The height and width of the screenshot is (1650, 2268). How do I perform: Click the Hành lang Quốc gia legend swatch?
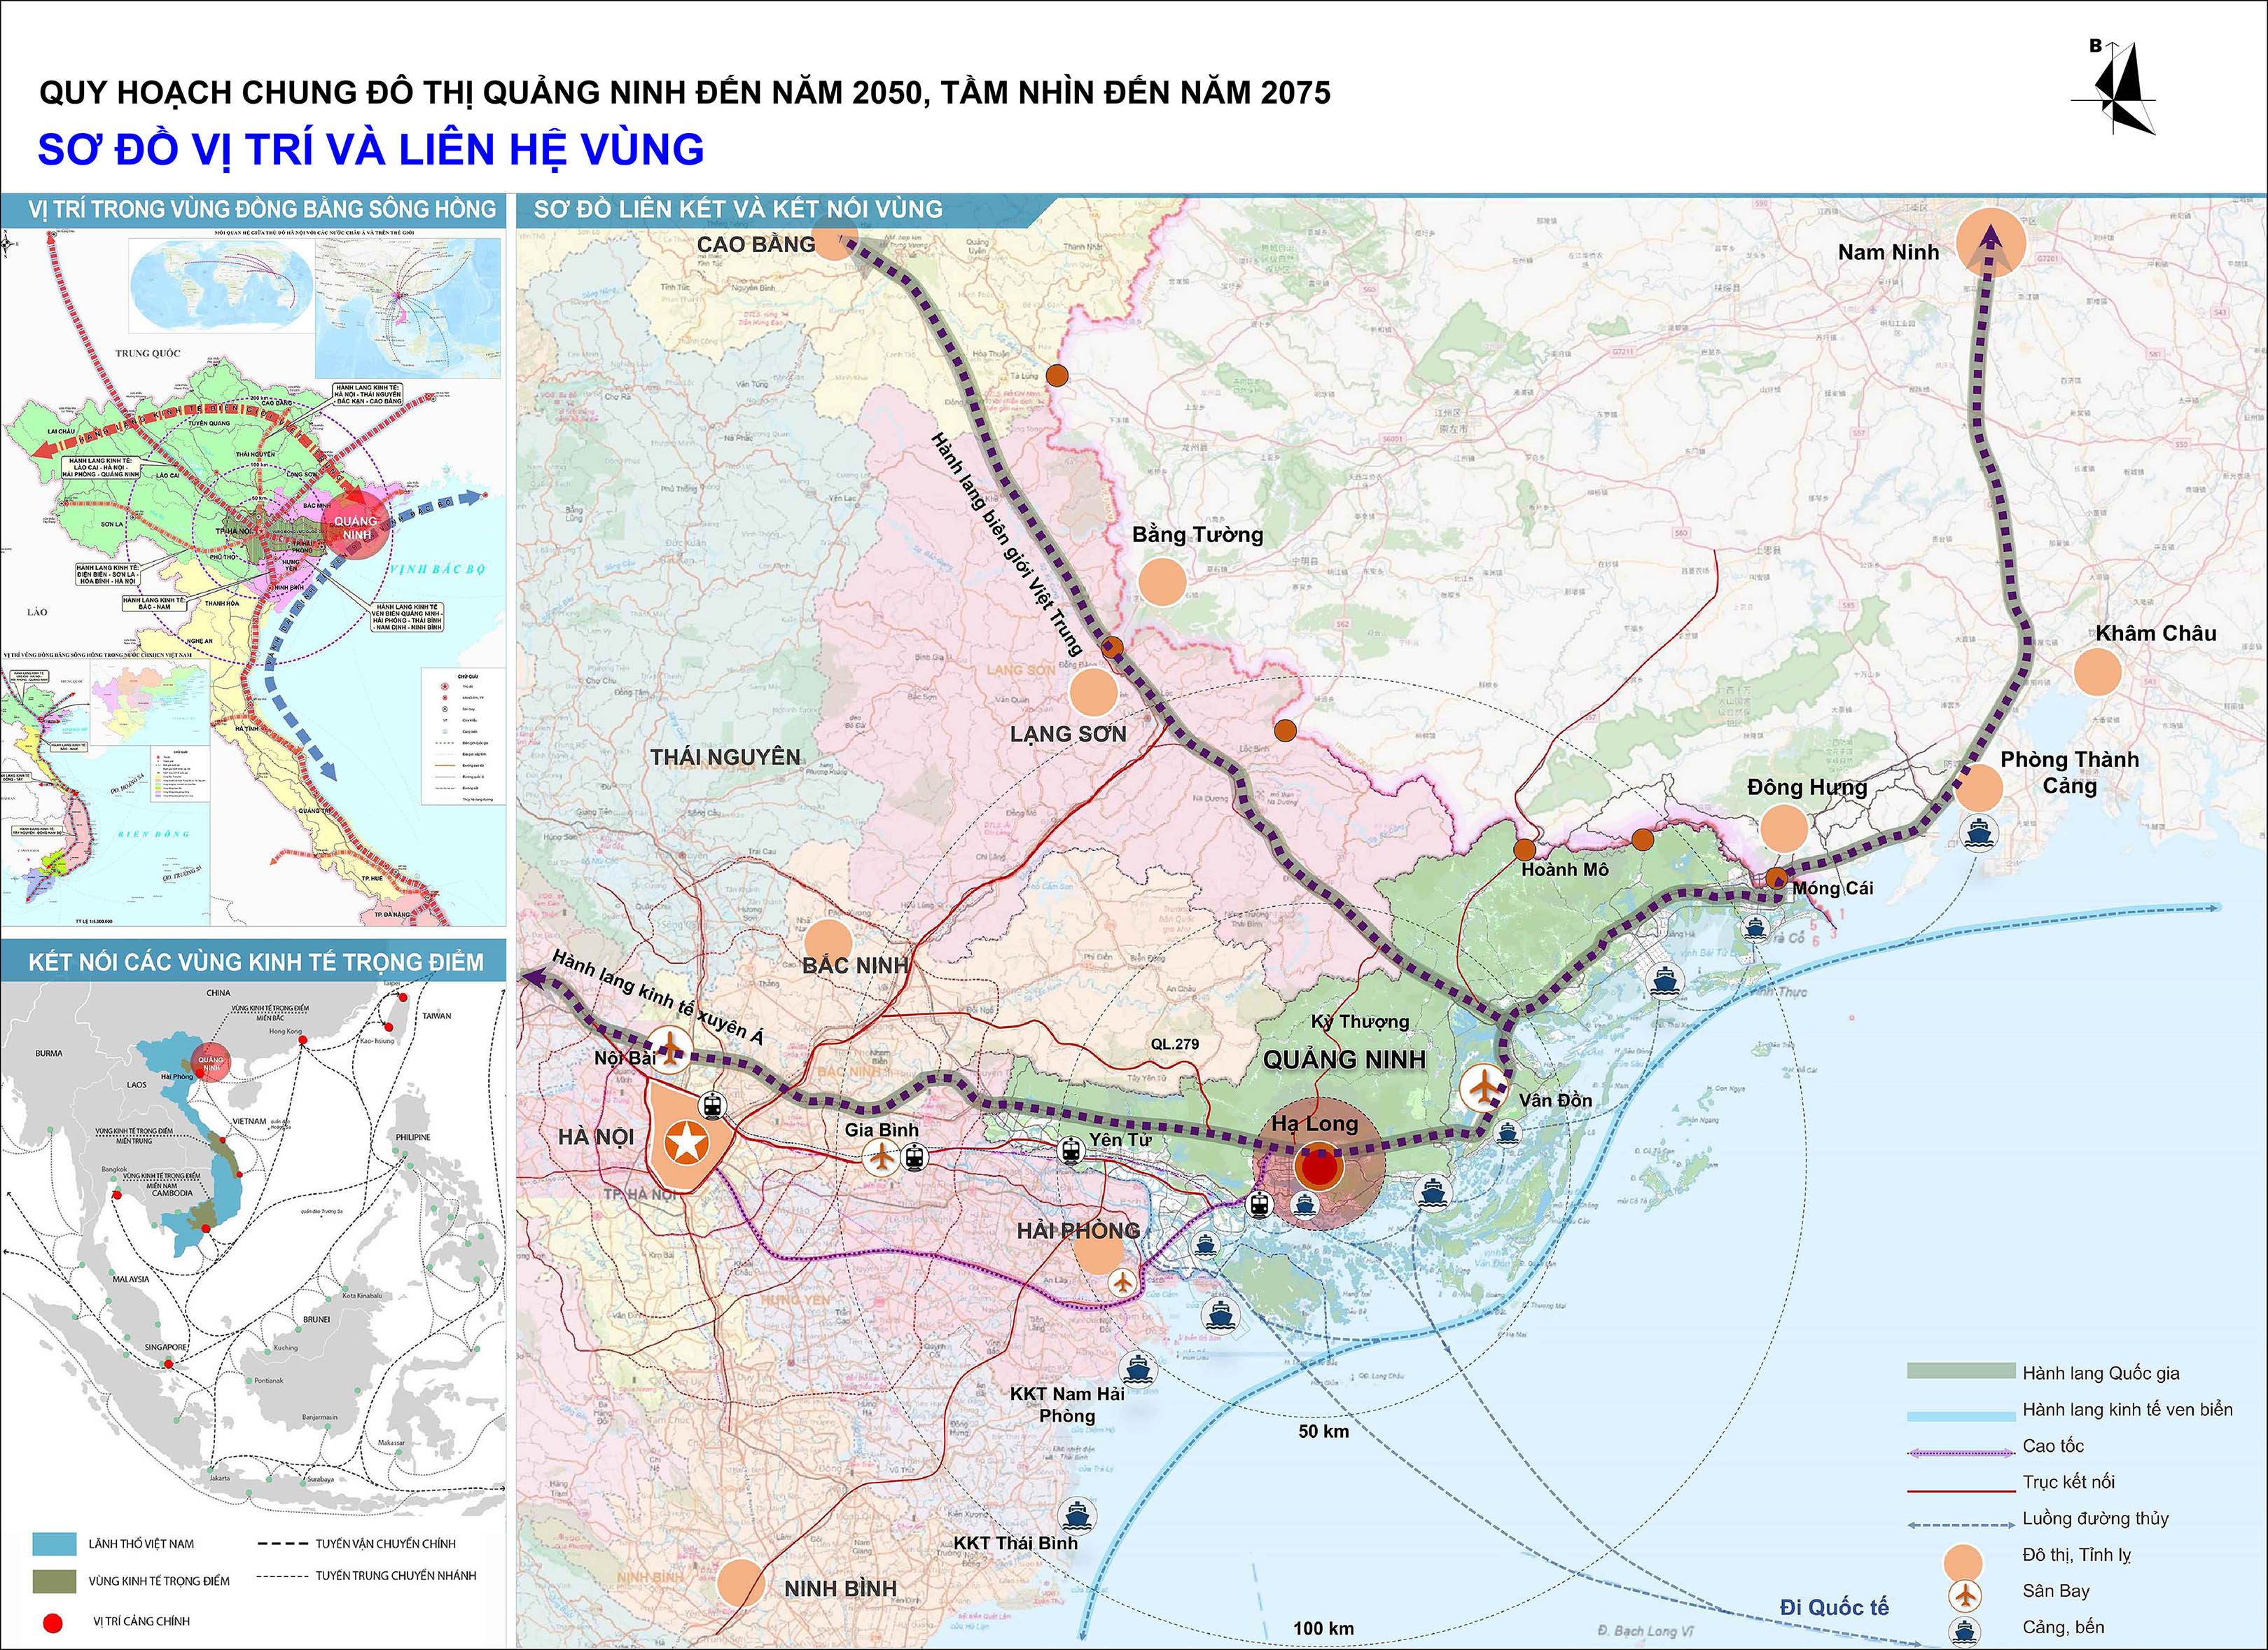1961,1372
